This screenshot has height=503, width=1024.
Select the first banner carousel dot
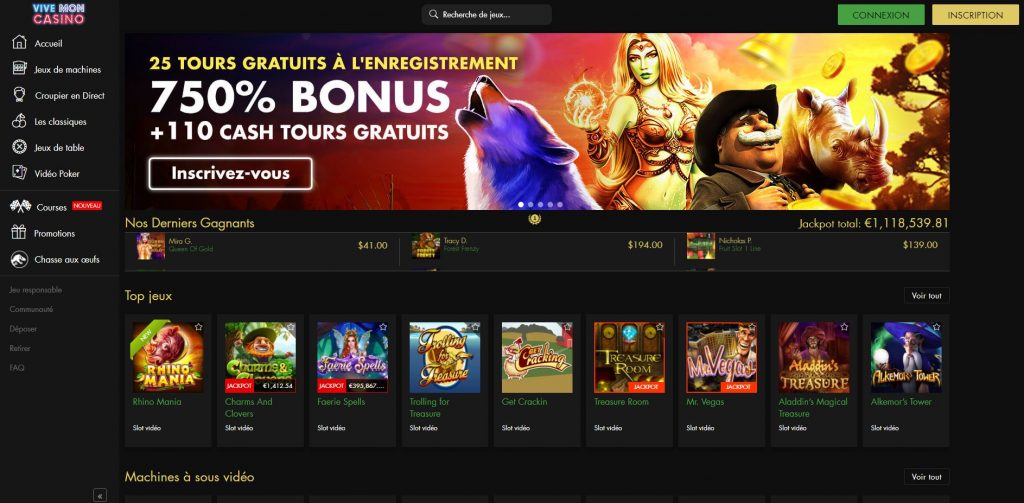[521, 204]
